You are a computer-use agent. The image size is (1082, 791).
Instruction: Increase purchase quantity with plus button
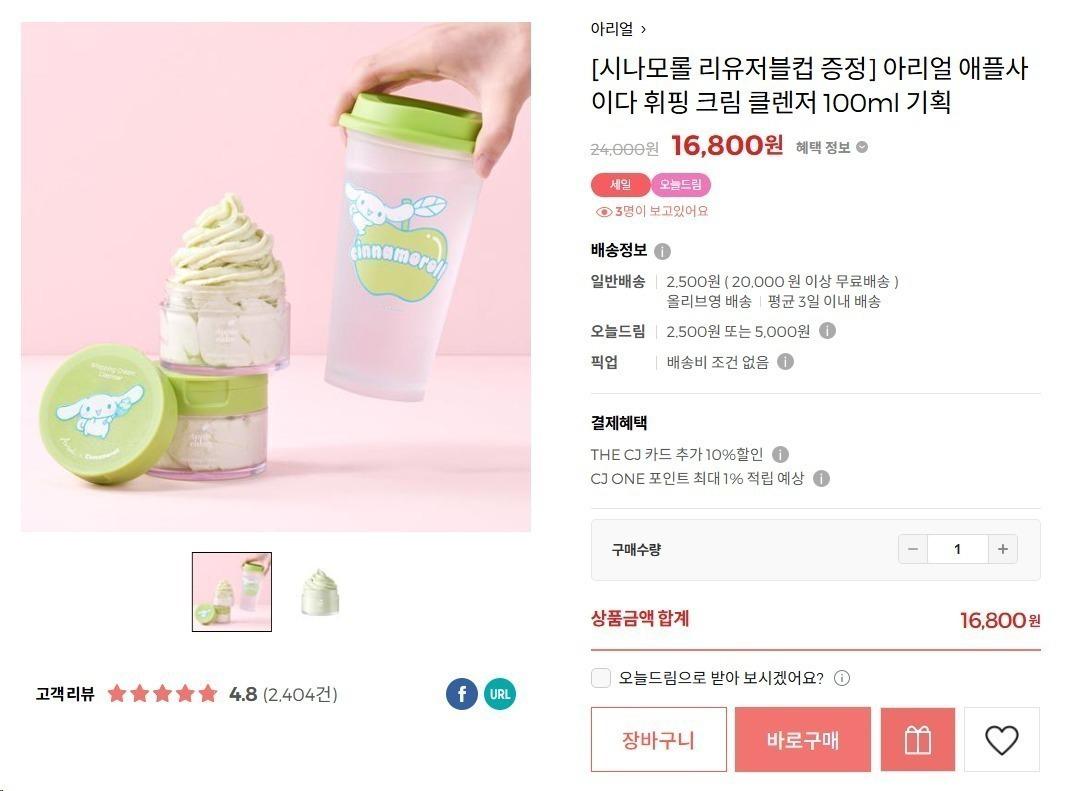click(x=1003, y=549)
